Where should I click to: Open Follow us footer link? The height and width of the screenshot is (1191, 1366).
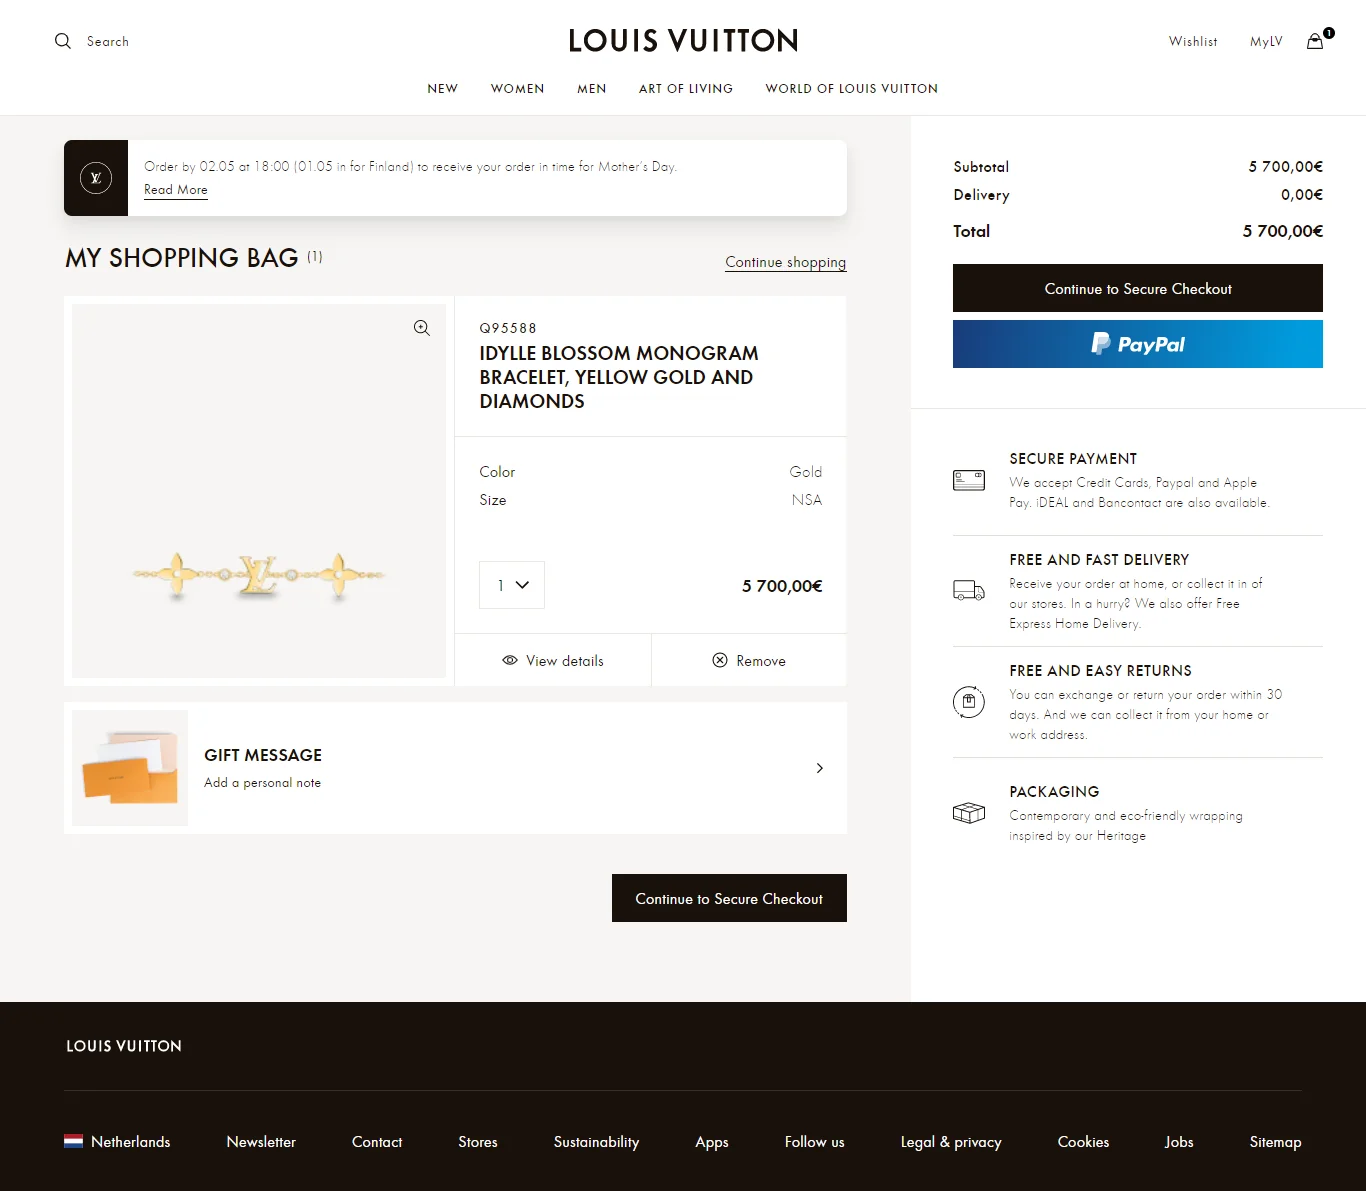[815, 1142]
